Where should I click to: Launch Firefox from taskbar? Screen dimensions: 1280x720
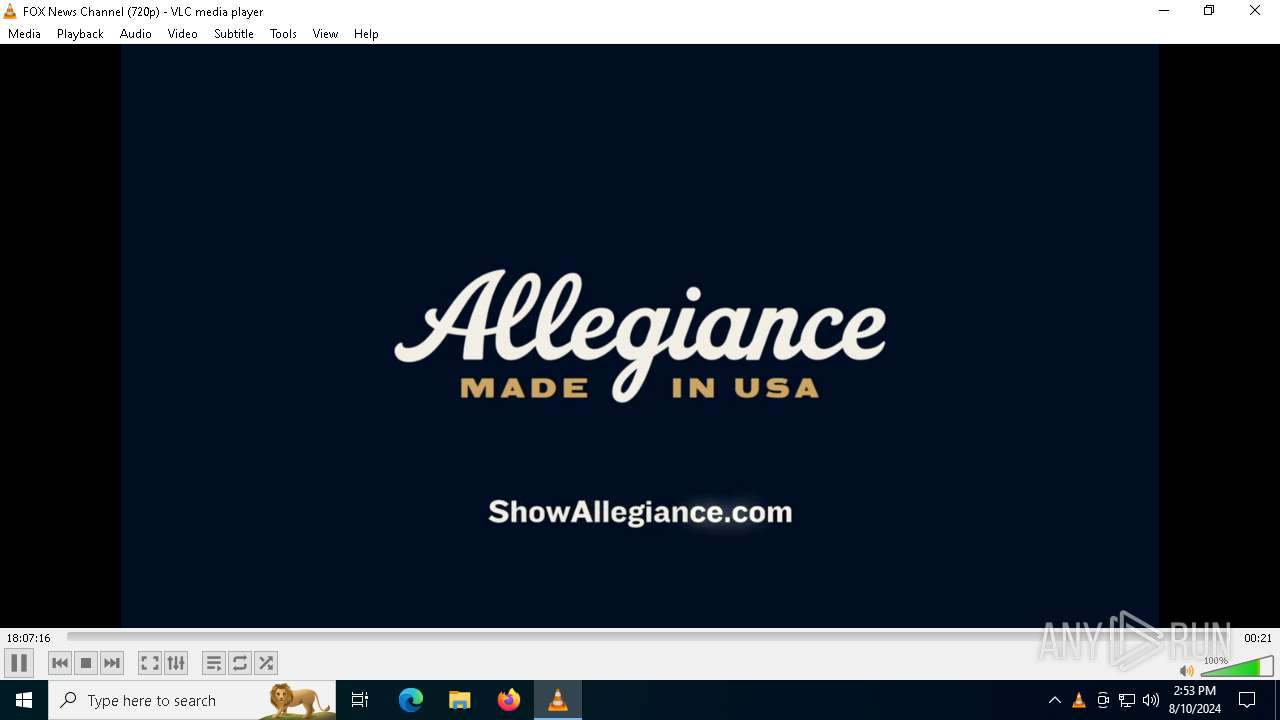(x=509, y=700)
